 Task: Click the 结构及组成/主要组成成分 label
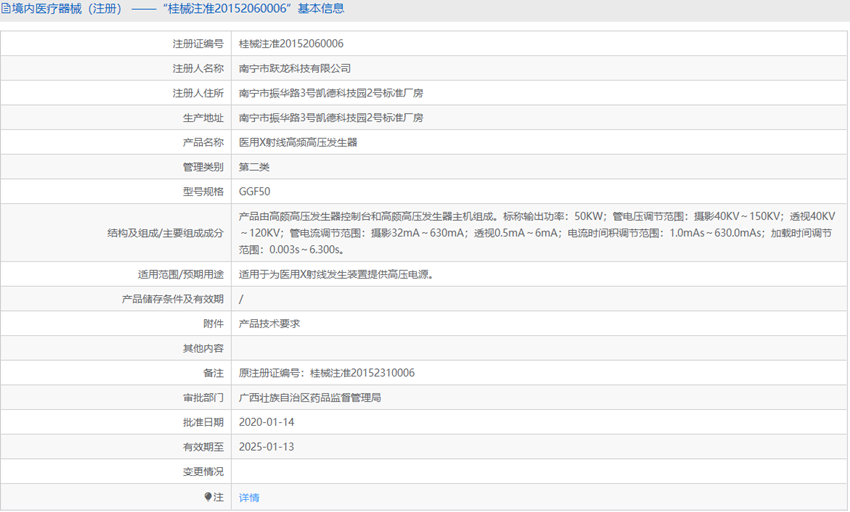coord(165,233)
